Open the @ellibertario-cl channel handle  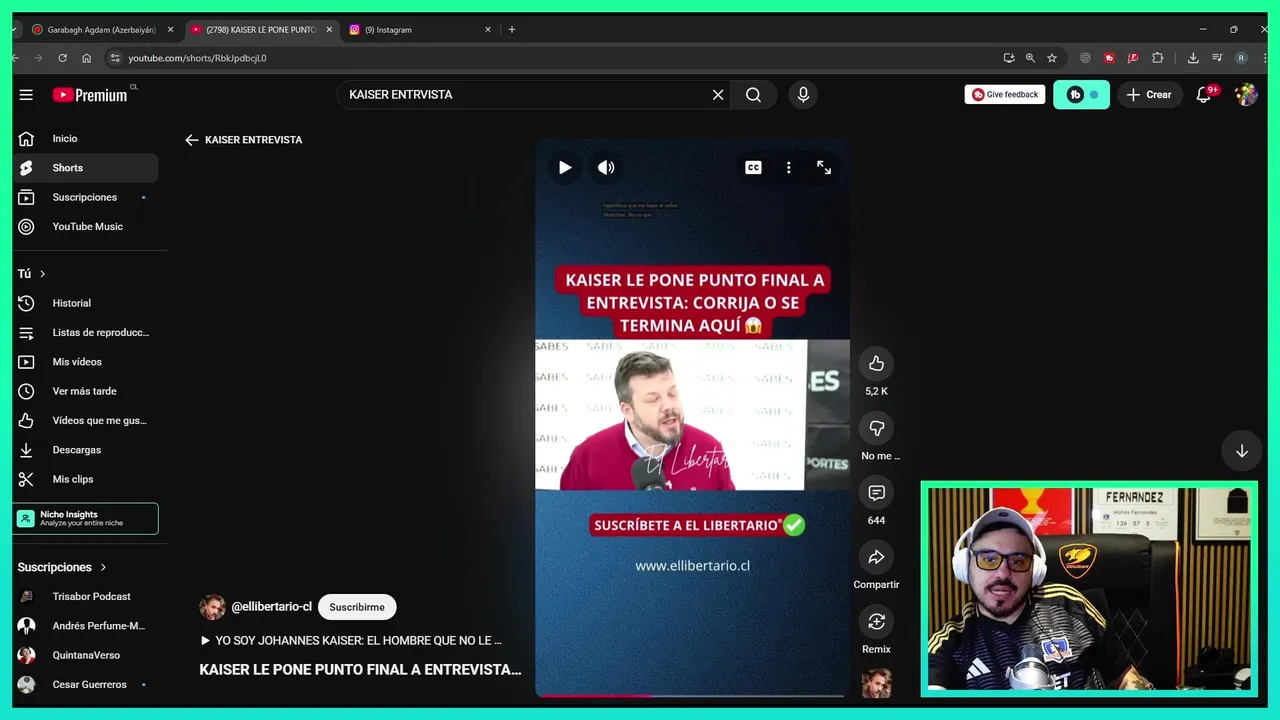tap(271, 607)
